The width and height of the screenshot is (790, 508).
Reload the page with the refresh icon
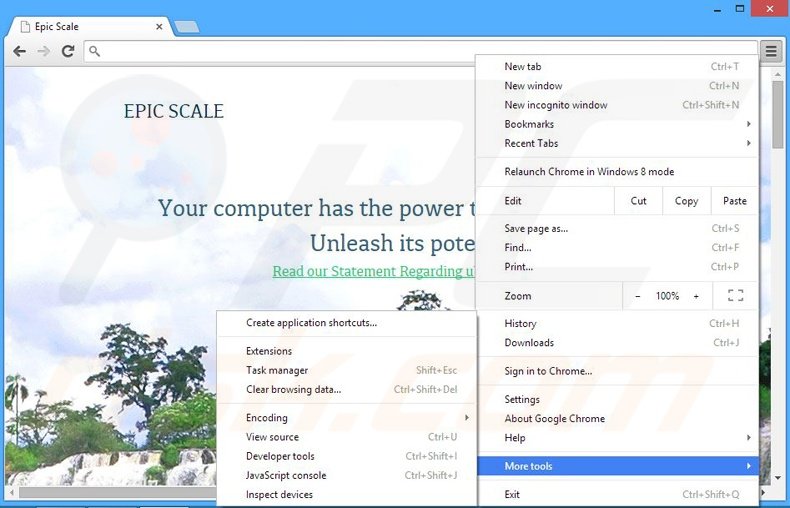68,50
